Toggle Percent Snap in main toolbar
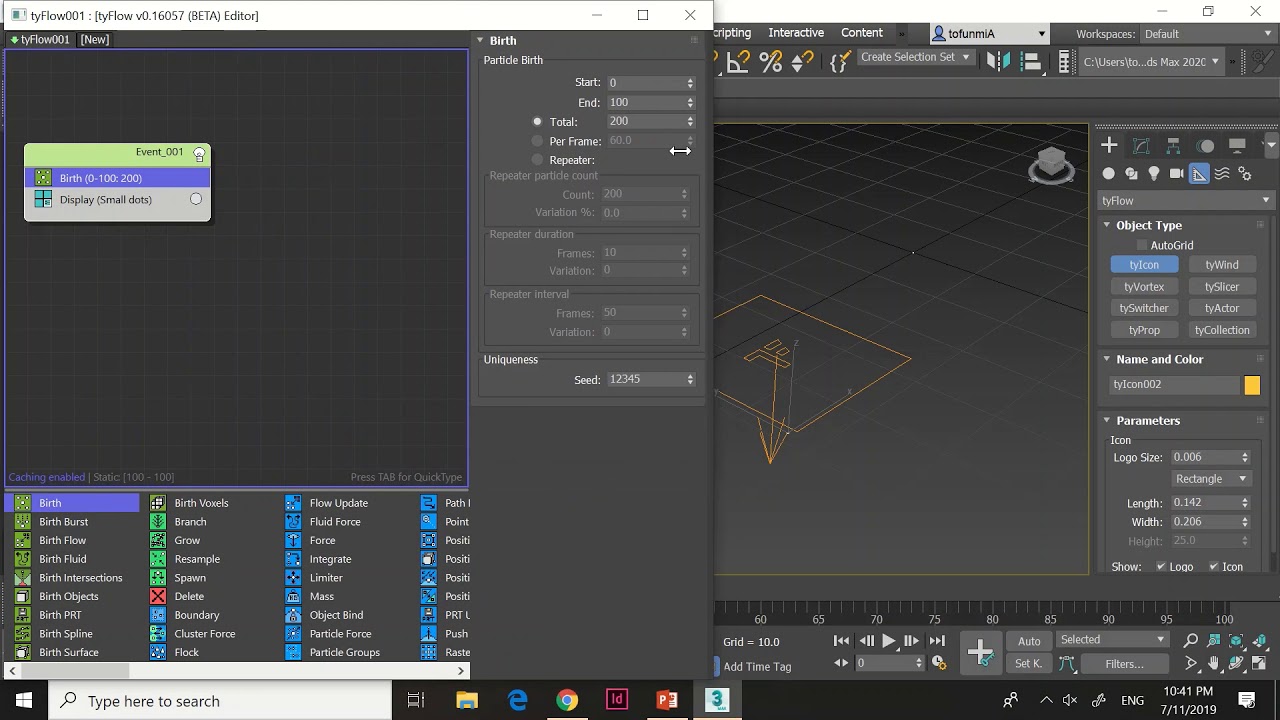The height and width of the screenshot is (720, 1280). (x=770, y=62)
